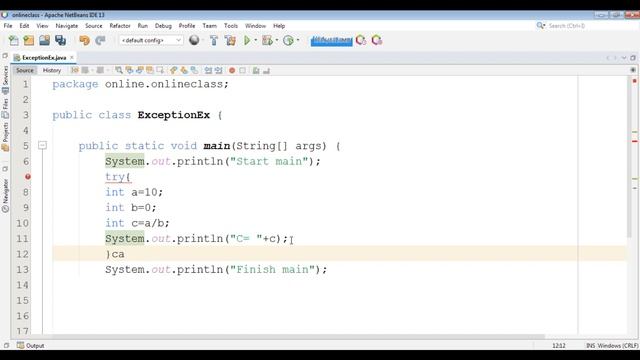
Task: Switch editor to Source view
Action: [x=25, y=70]
